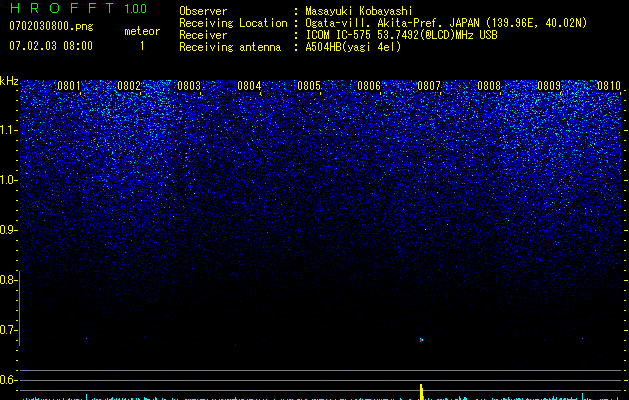
Task: Click the red meteor echo spot at 0807
Action: (421, 340)
